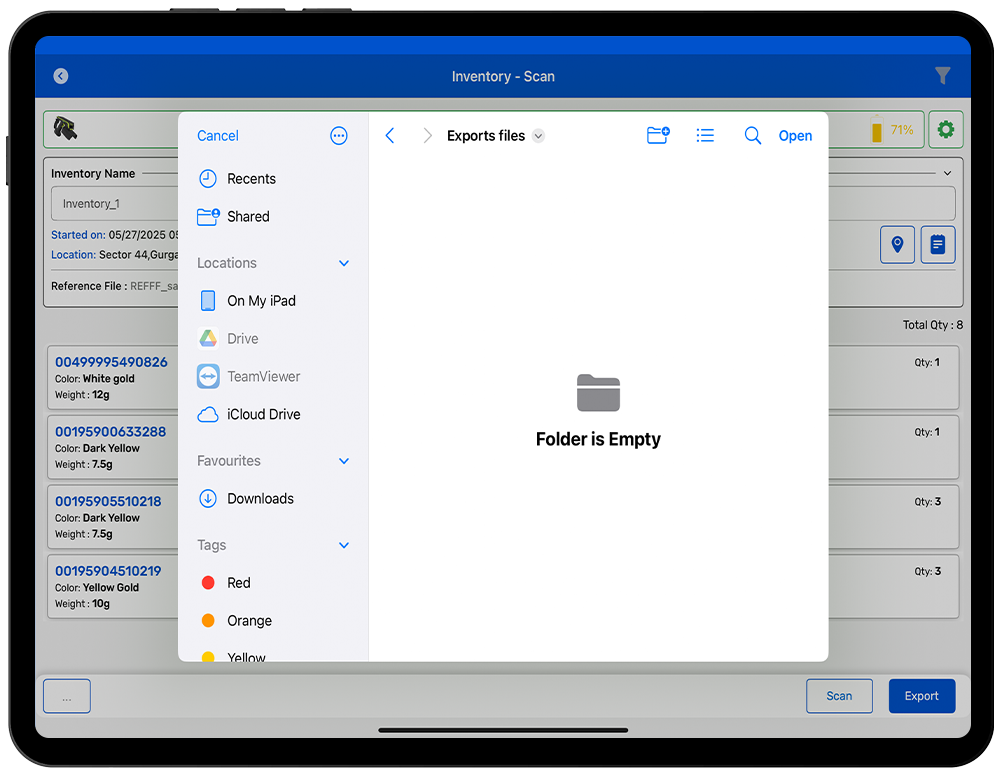This screenshot has height=774, width=1000.
Task: Open the more options ellipsis circle
Action: point(339,136)
